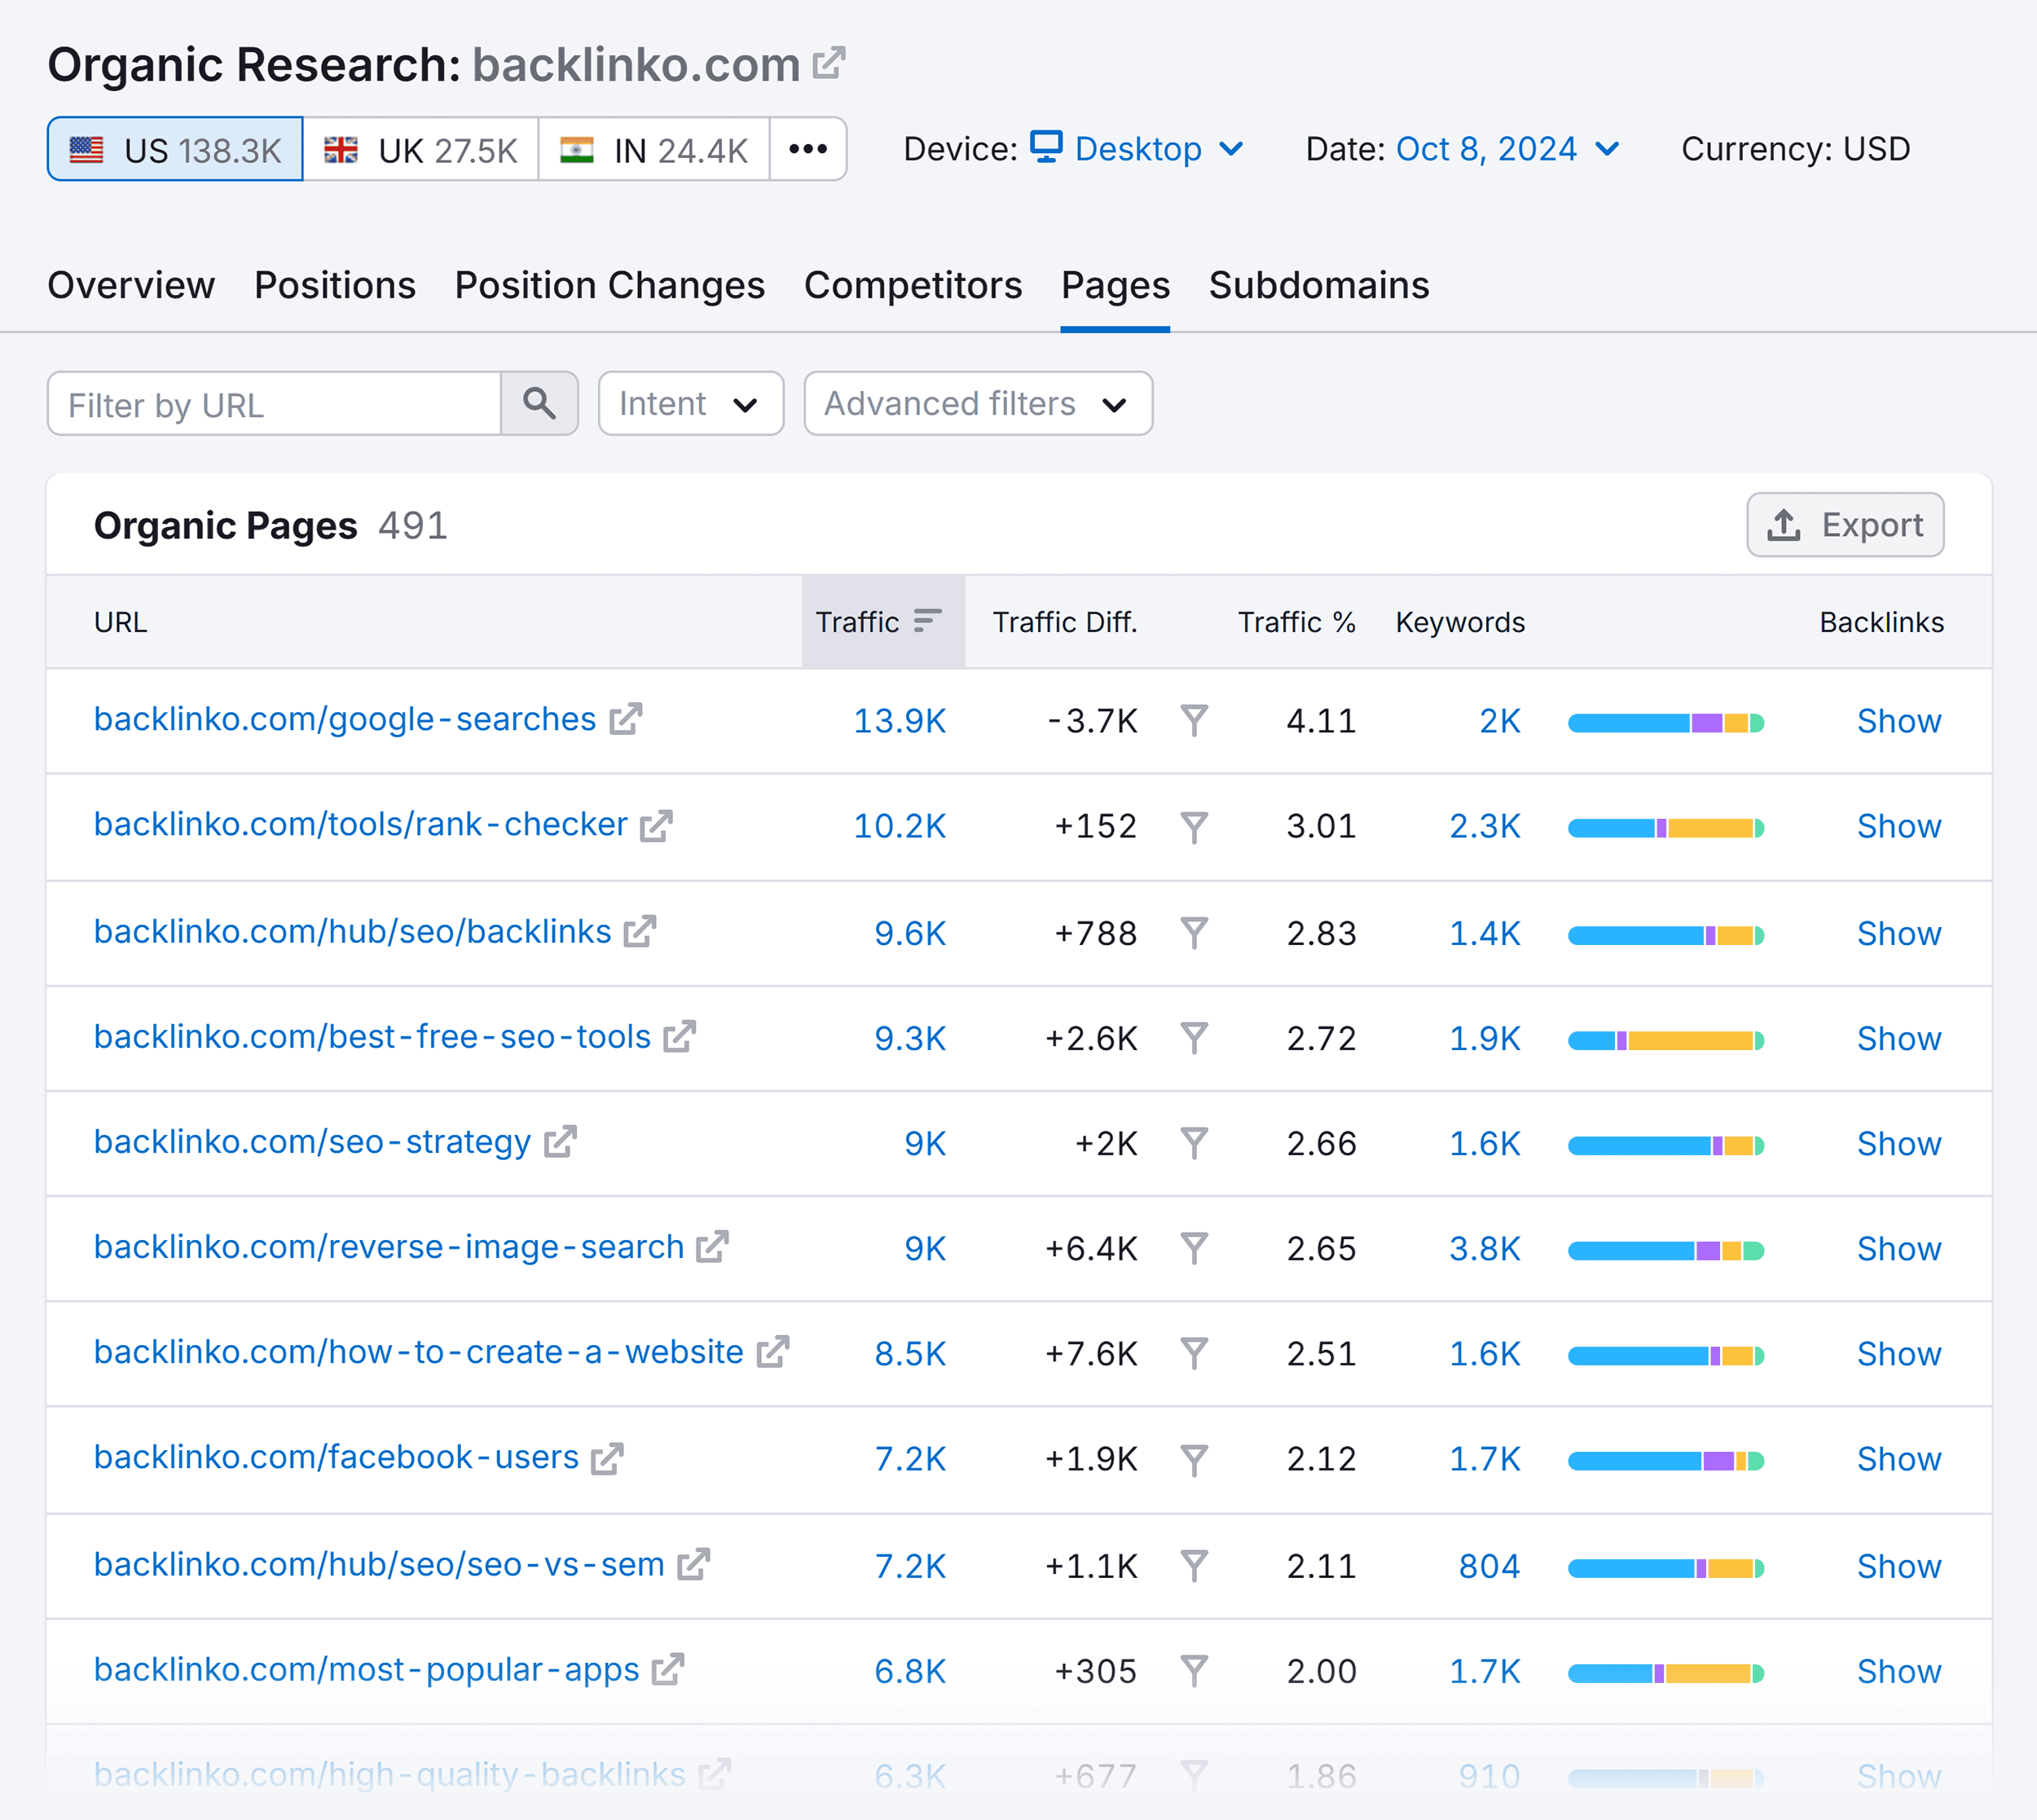Click the keyword intent bar for google-searches row
The width and height of the screenshot is (2037, 1820).
pyautogui.click(x=1666, y=723)
